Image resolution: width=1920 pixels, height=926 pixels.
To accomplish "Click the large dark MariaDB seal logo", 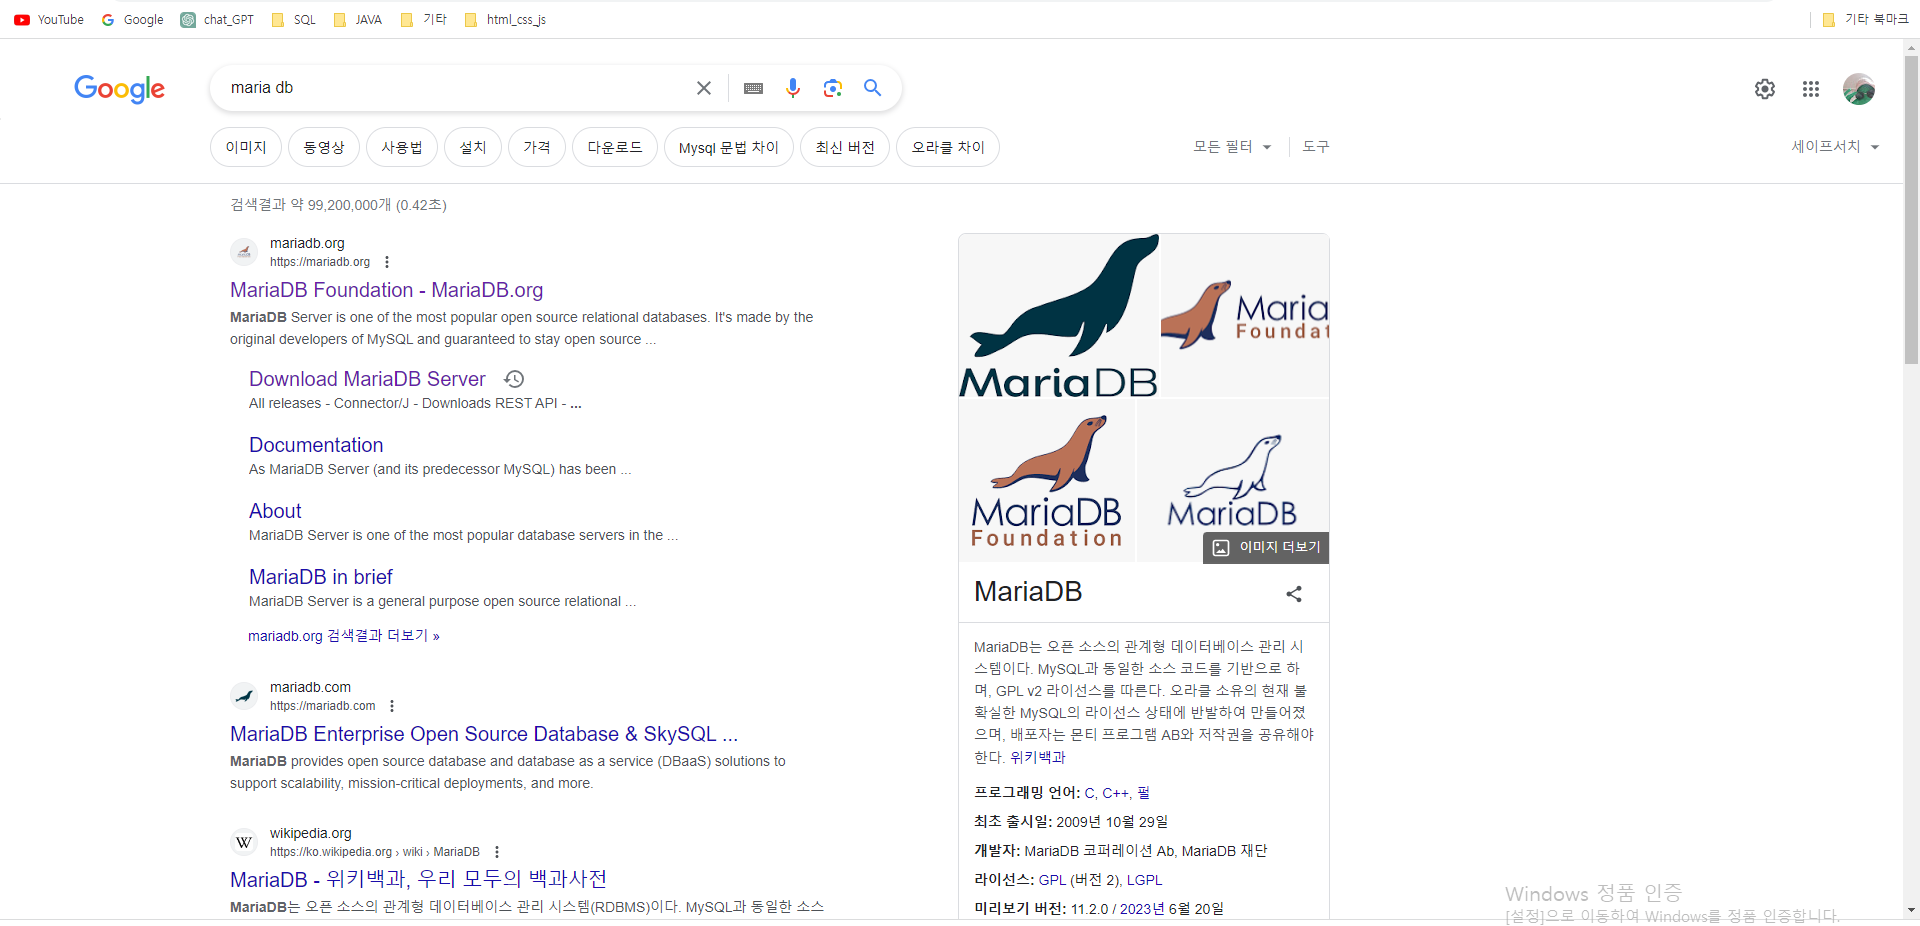I will [x=1059, y=316].
